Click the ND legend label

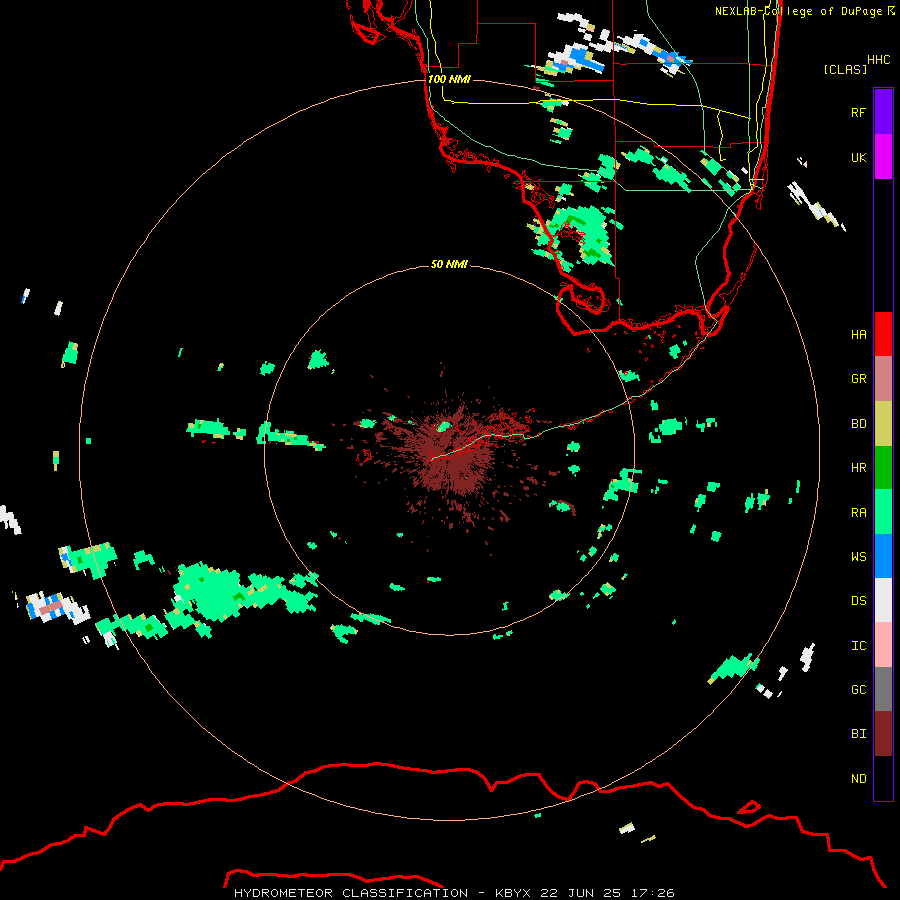(859, 779)
